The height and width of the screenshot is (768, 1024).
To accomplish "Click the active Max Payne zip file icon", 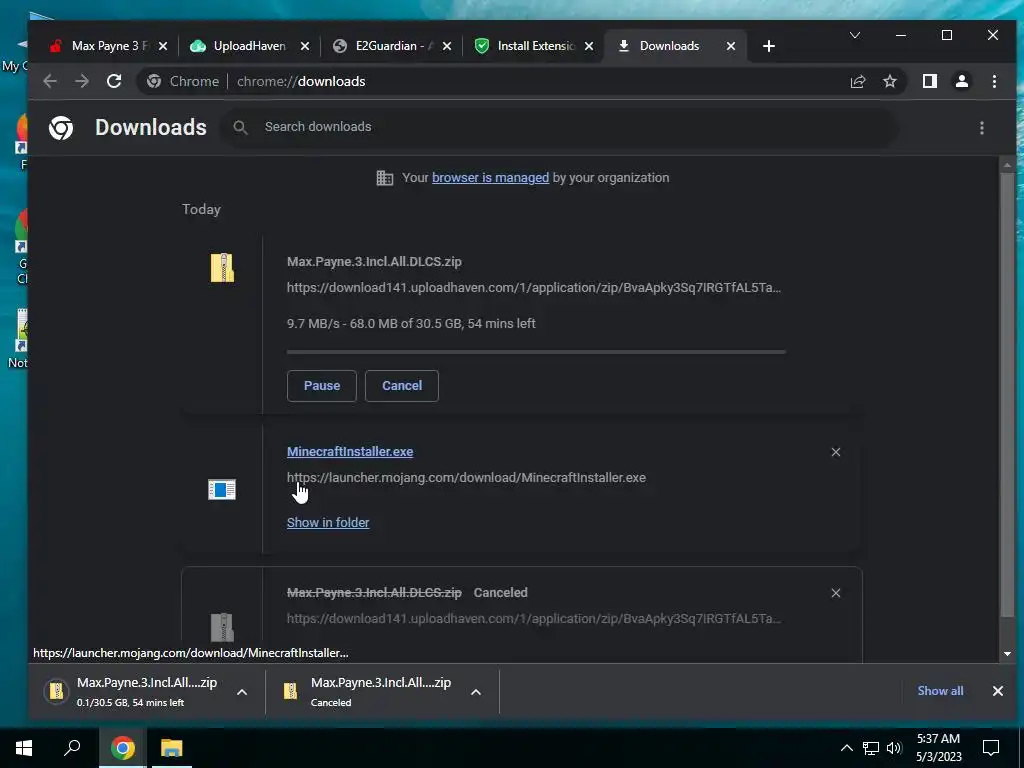I will point(222,267).
